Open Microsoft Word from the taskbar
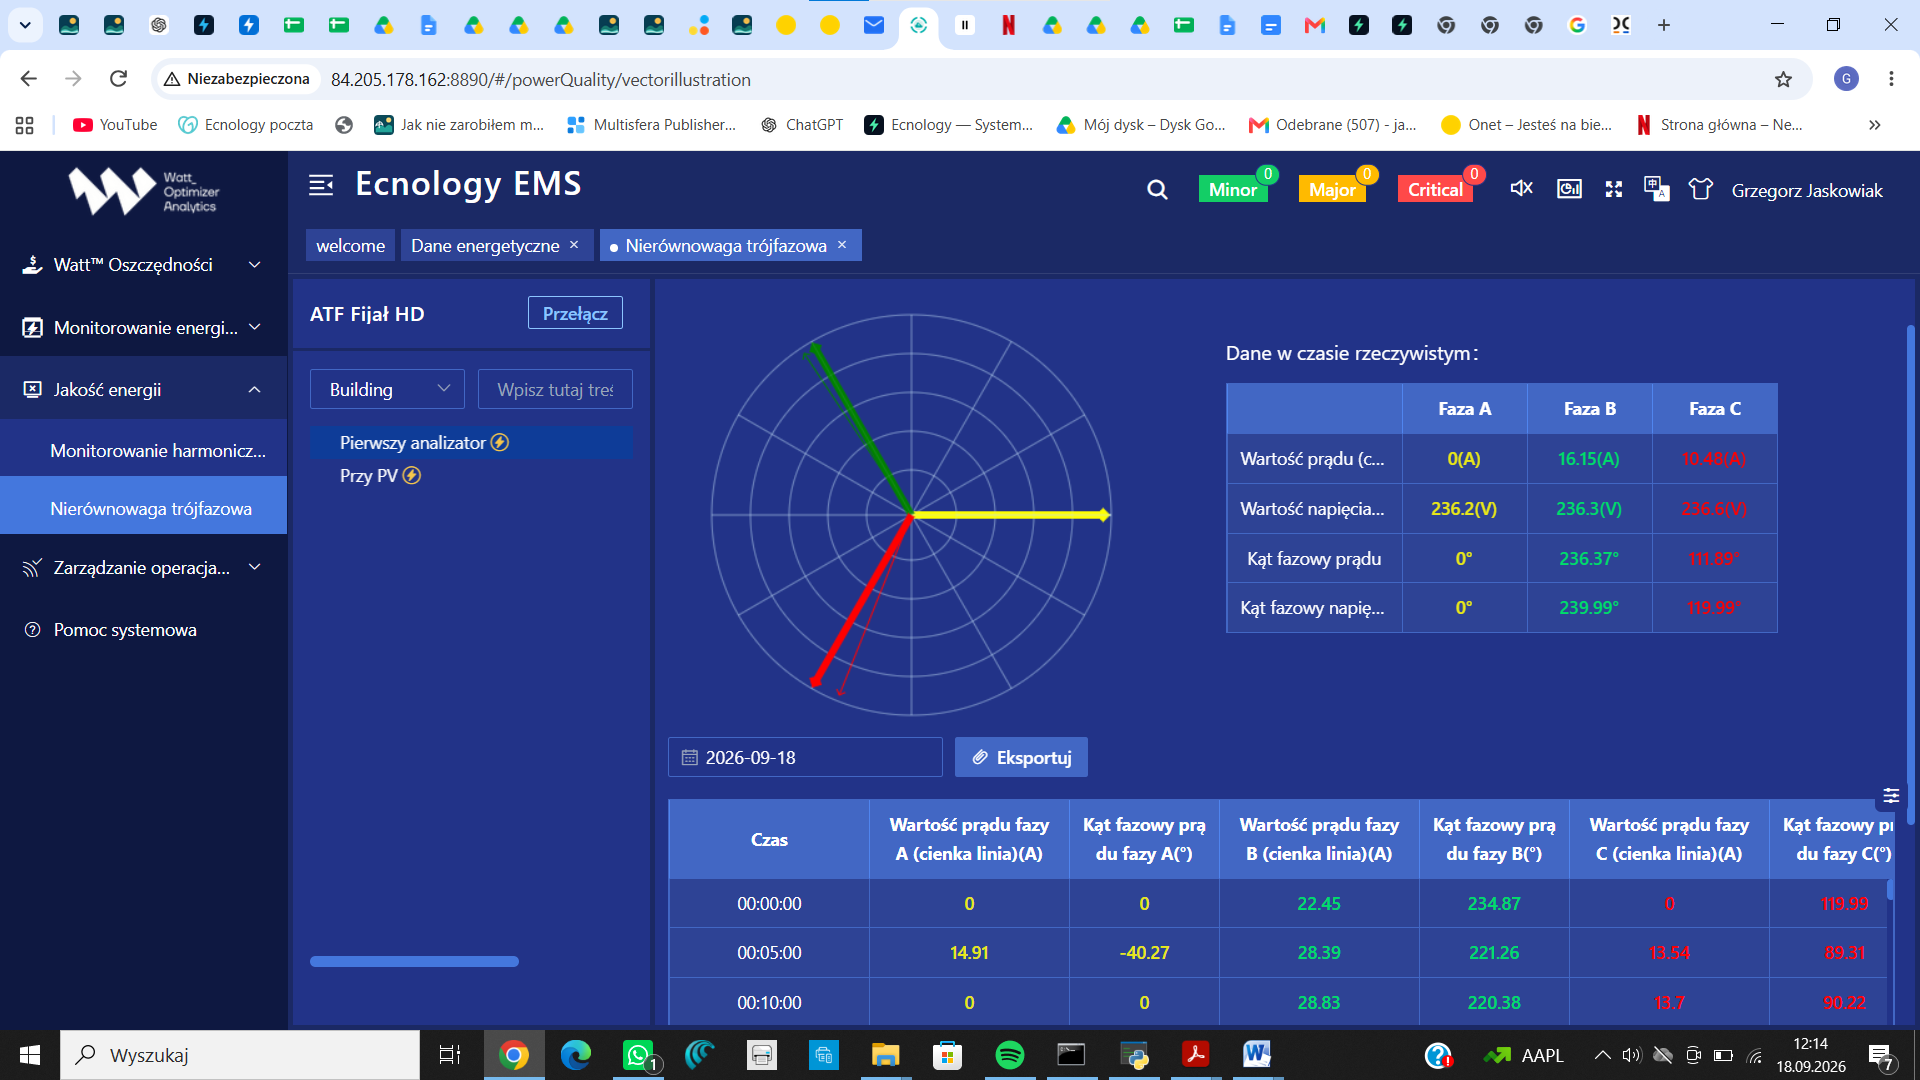Screen dimensions: 1920x1080 pyautogui.click(x=1257, y=1055)
